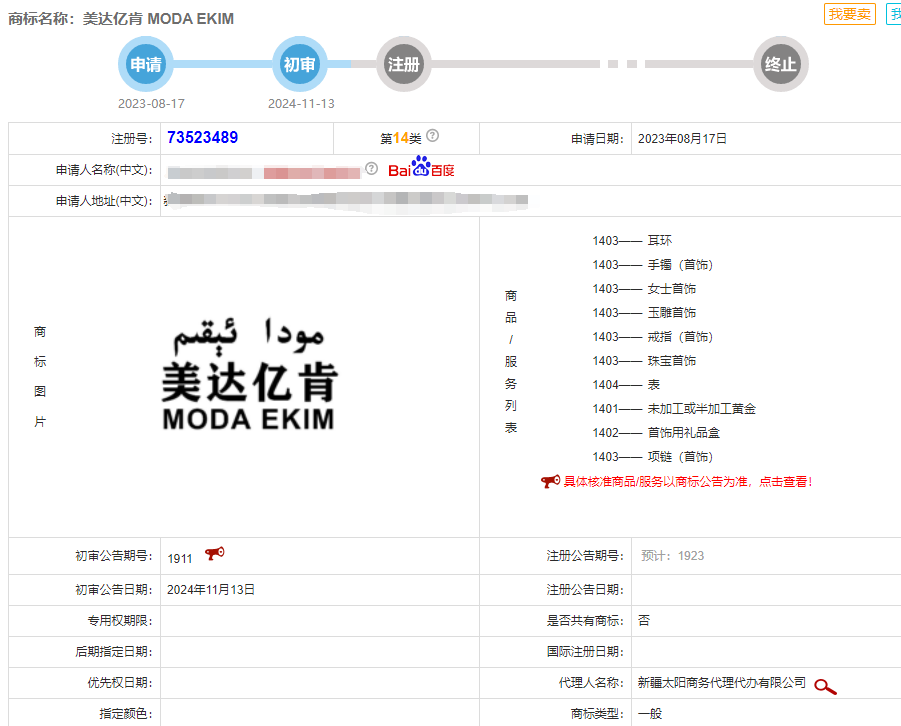This screenshot has width=901, height=726.
Task: Select goods item 1403 玉雕首饰
Action: (644, 313)
